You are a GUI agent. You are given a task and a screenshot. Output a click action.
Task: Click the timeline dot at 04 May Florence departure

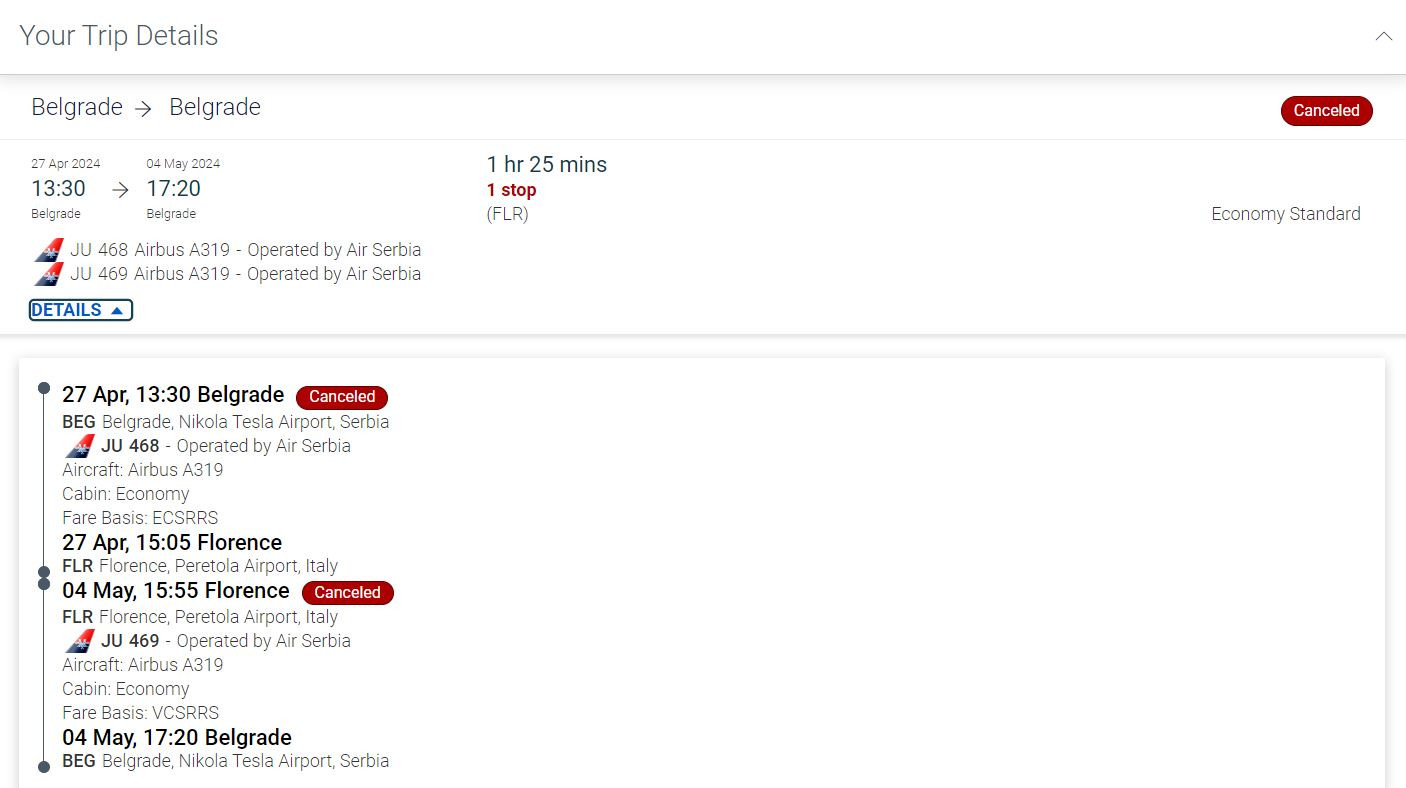(x=44, y=584)
